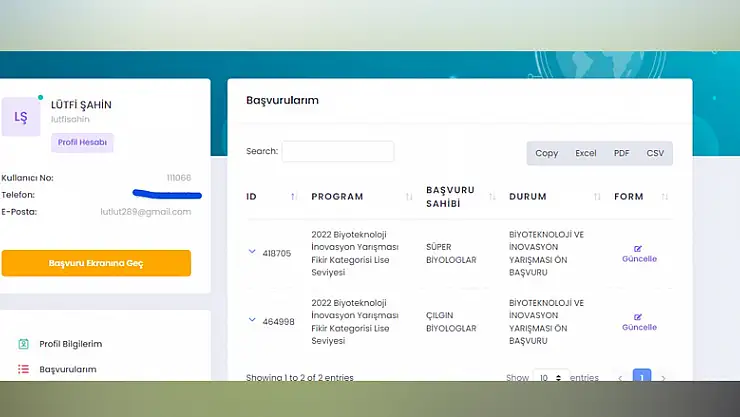Click into the Search input field
740x417 pixels.
point(337,152)
